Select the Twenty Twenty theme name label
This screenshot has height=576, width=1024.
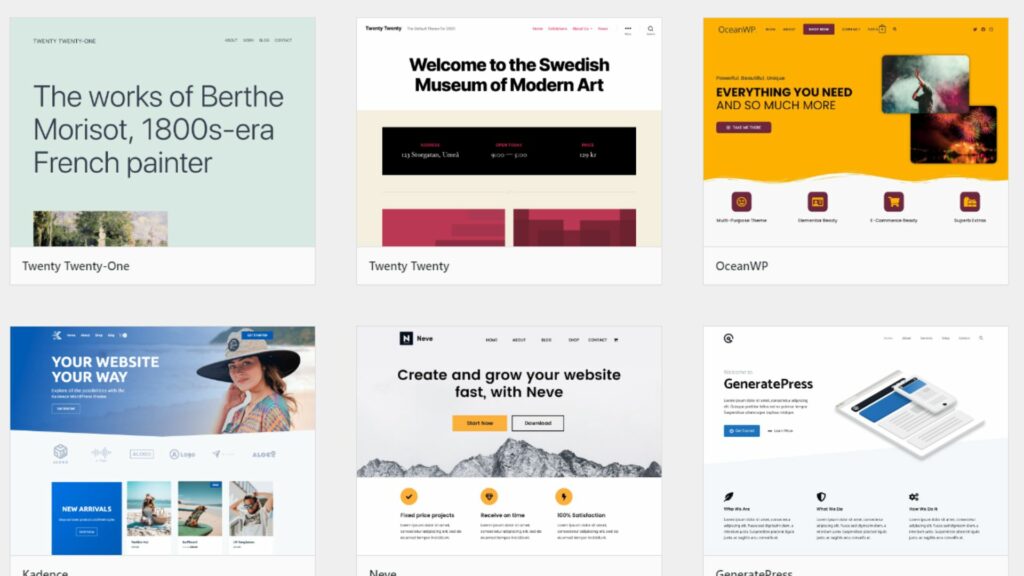click(409, 266)
